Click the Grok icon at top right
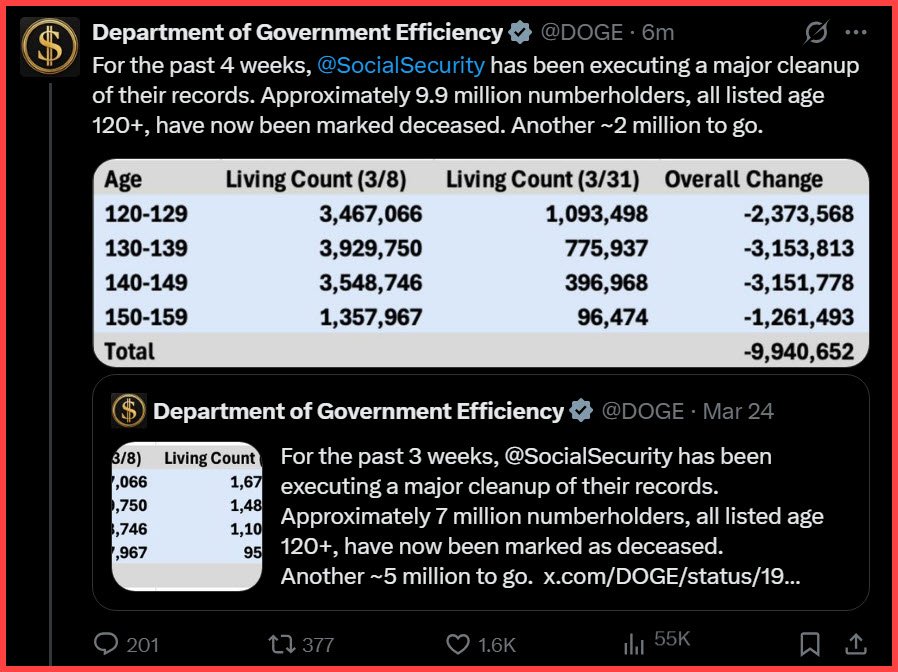 (x=816, y=33)
